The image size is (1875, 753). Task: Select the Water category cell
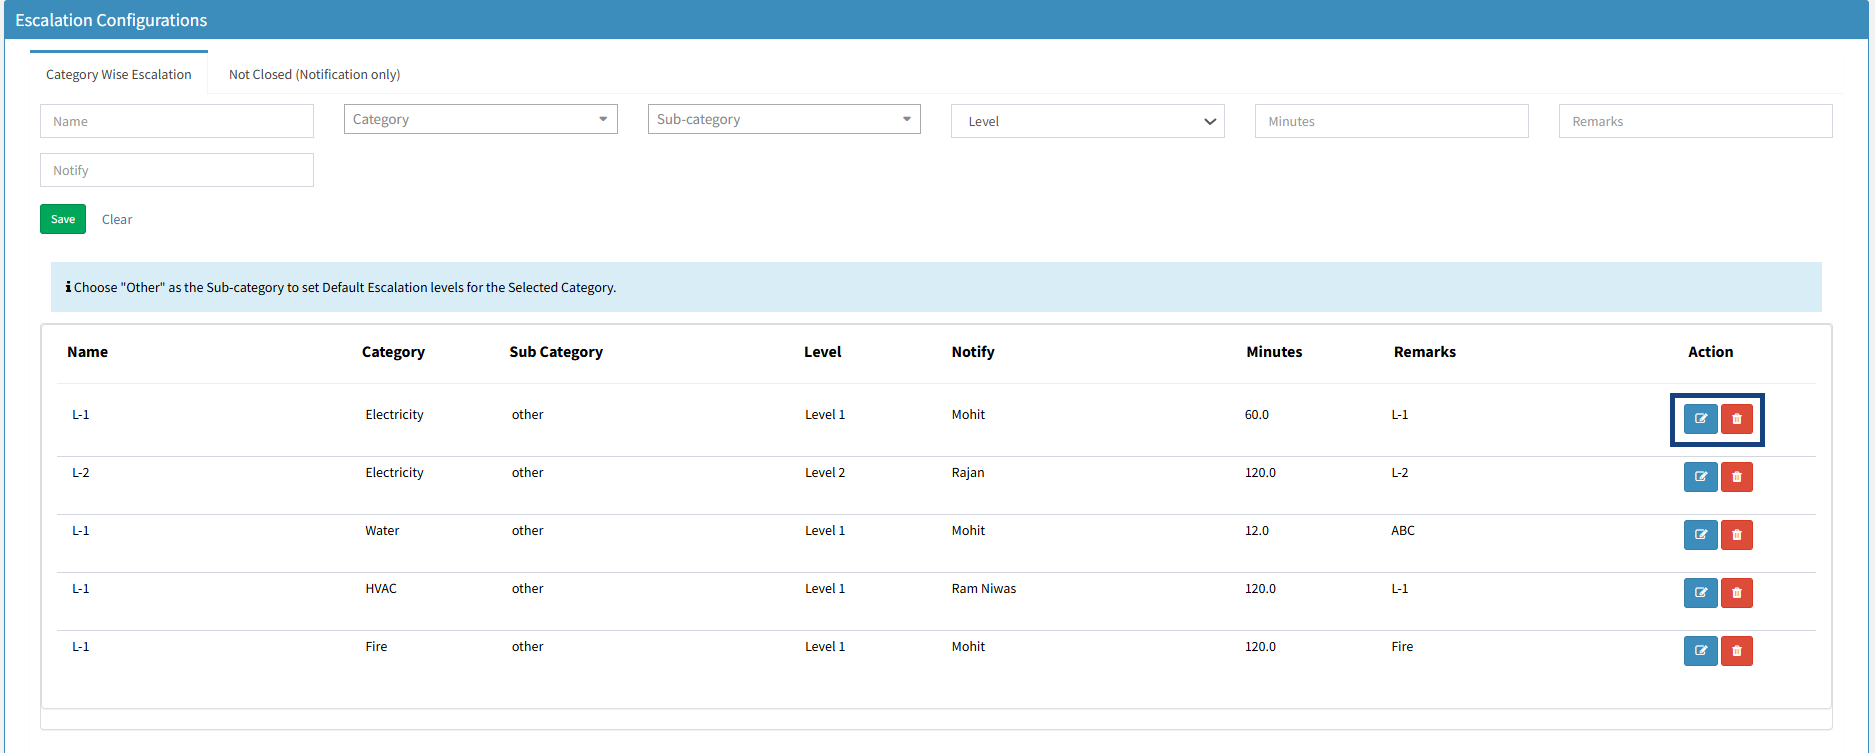382,531
